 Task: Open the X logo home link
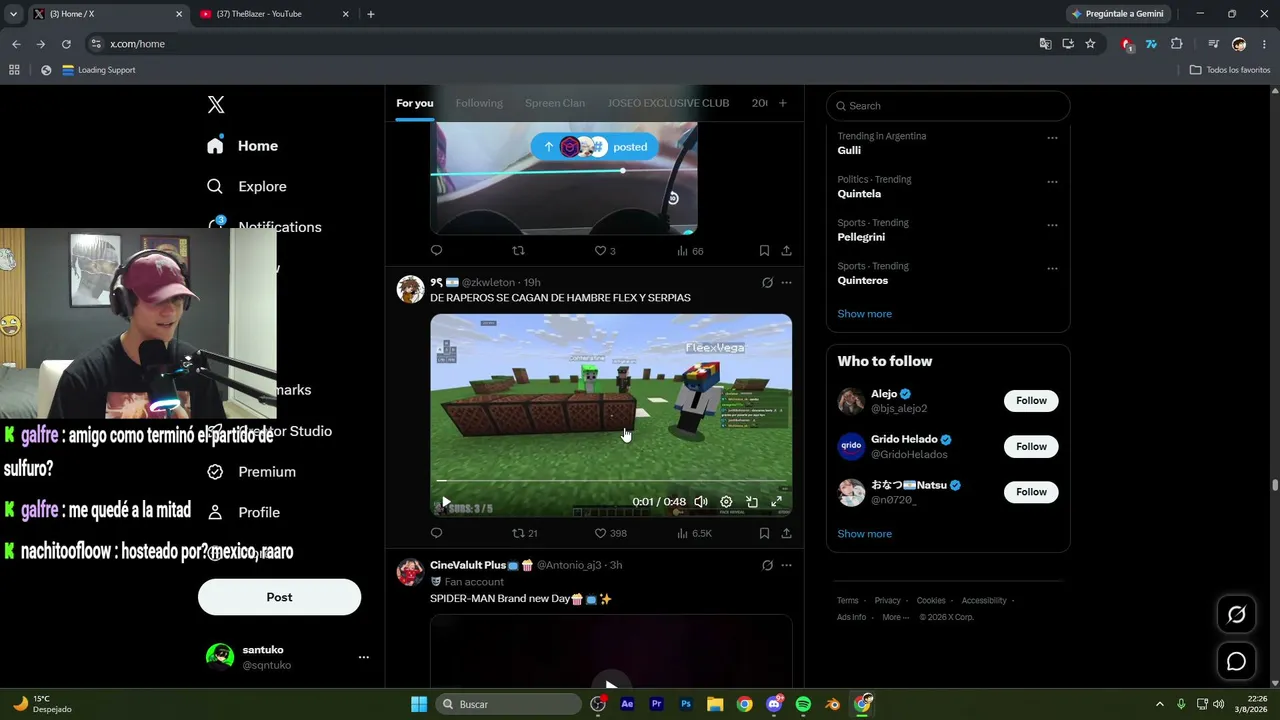tap(216, 105)
